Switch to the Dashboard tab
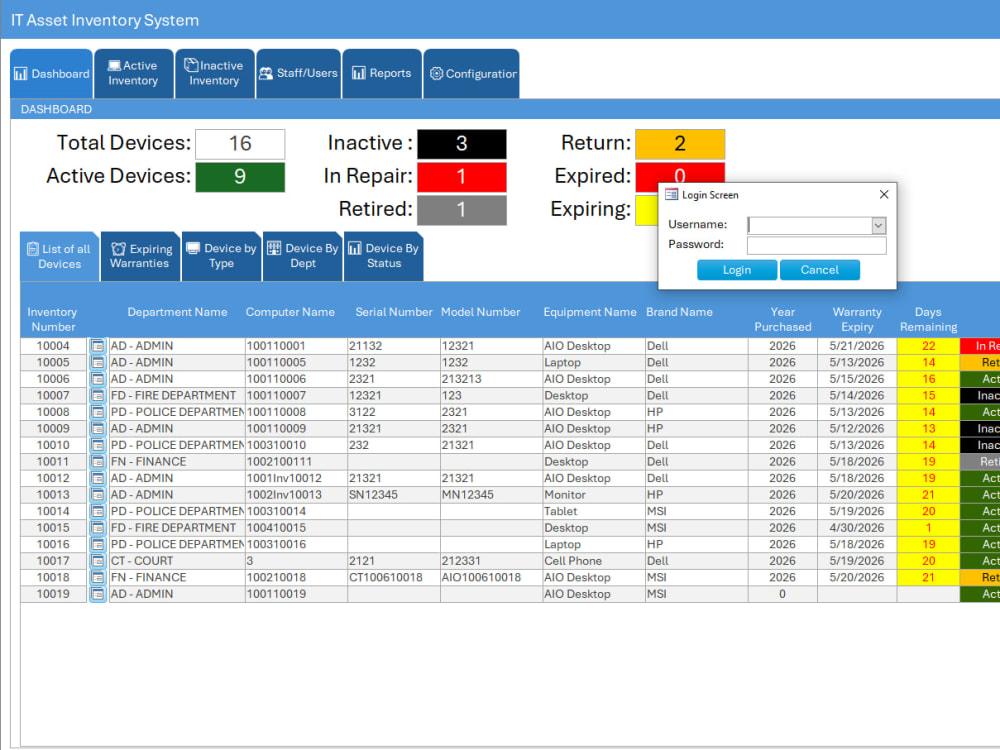This screenshot has width=1000, height=750. pos(52,73)
